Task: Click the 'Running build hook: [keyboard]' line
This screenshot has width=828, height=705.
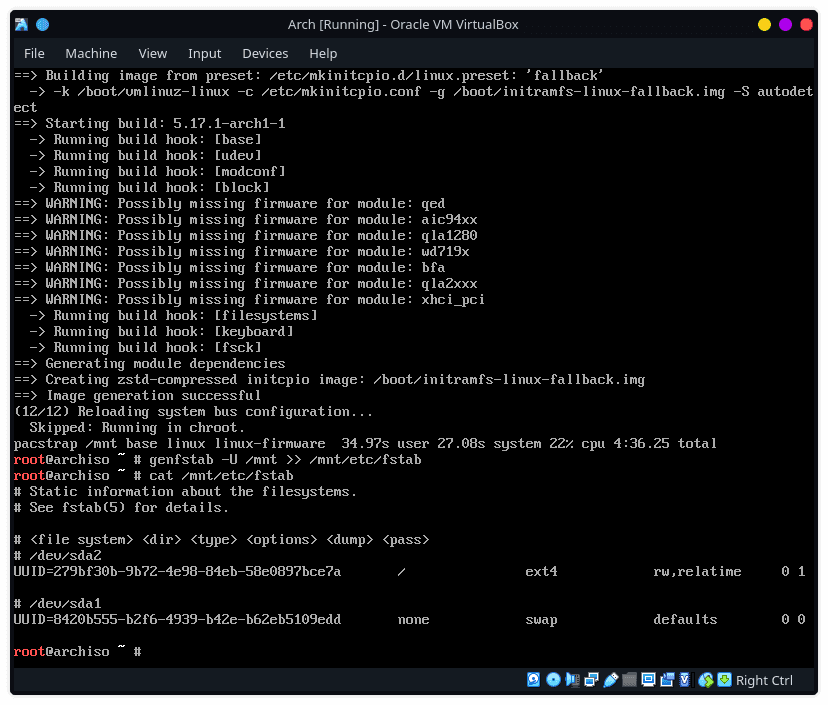Action: 161,332
